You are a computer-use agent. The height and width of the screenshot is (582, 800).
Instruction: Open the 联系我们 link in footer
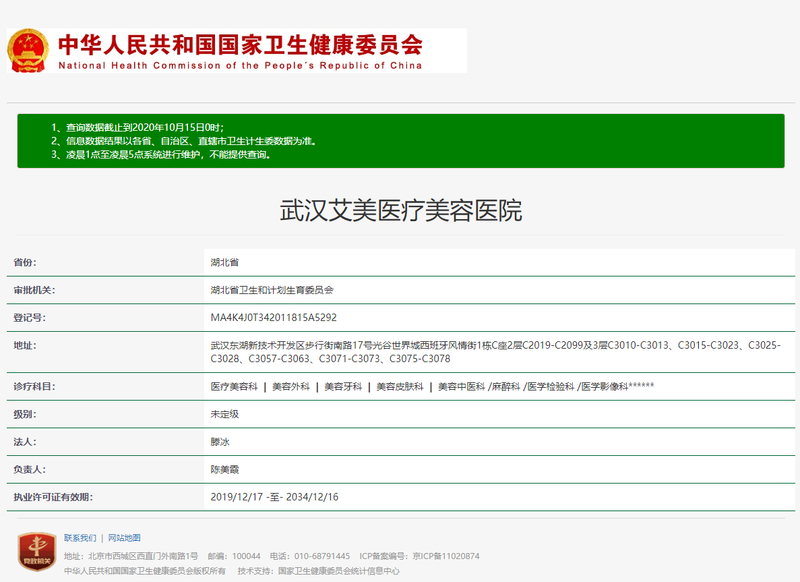coord(80,538)
